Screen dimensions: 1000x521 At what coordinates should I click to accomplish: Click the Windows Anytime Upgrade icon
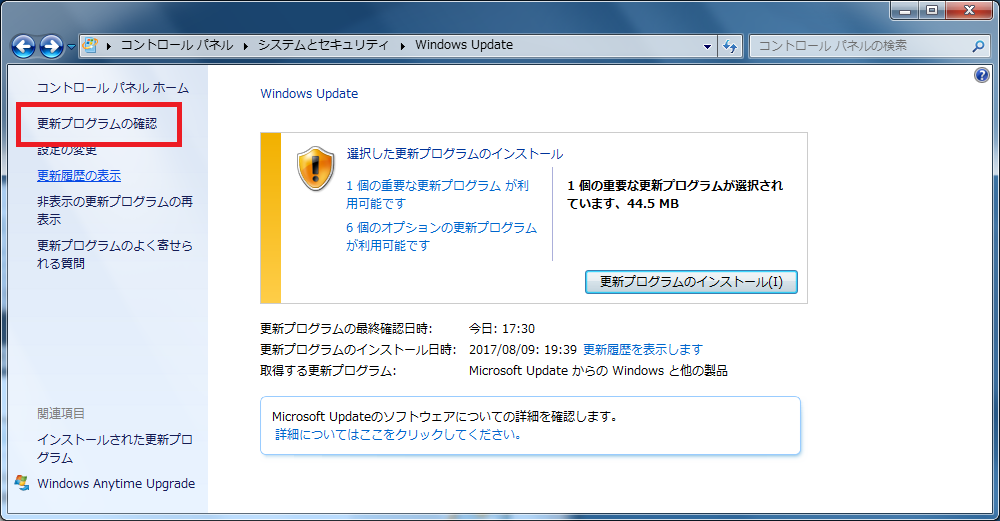22,483
